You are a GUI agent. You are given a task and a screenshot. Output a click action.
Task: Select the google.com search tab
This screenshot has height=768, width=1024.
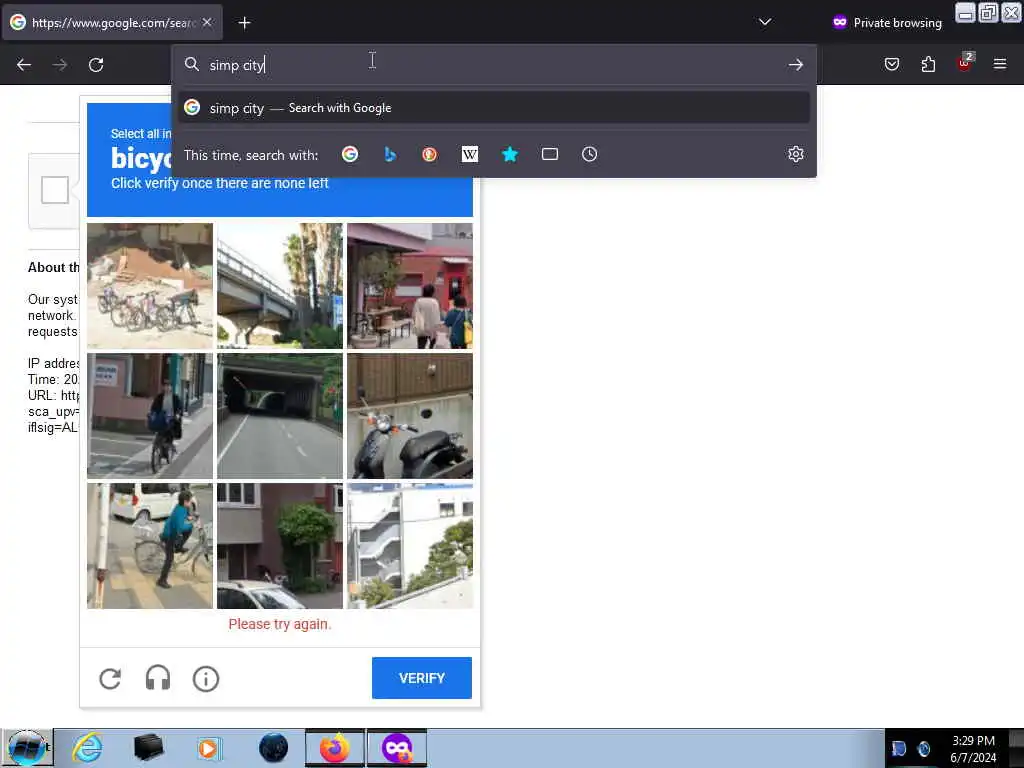[112, 23]
